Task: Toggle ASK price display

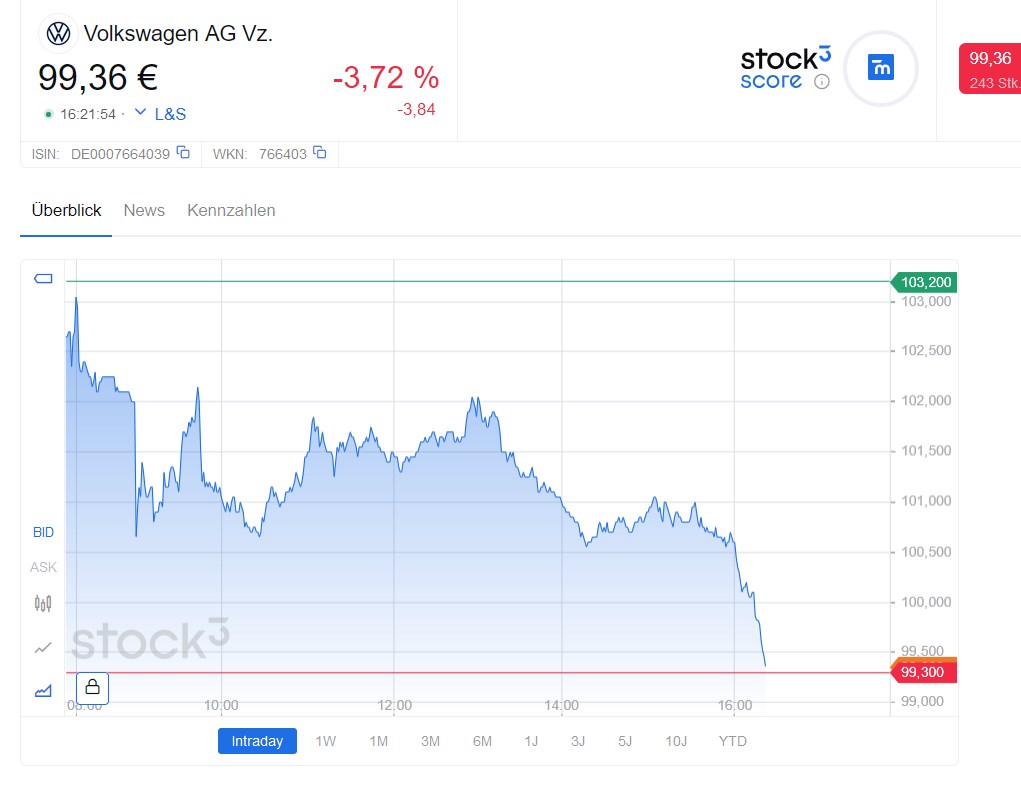Action: click(43, 567)
